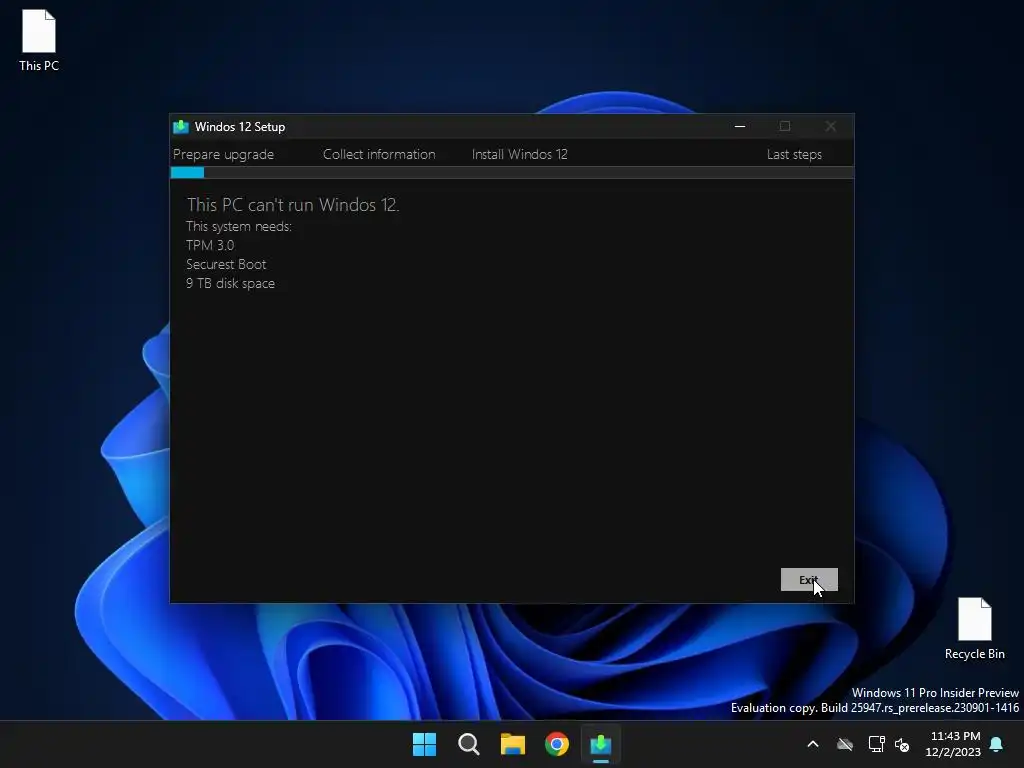
Task: Click the "TPM 3.0" requirement line
Action: (x=210, y=246)
